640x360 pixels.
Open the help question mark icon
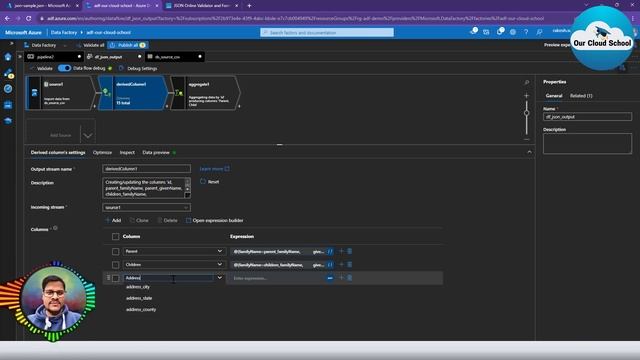(x=526, y=32)
